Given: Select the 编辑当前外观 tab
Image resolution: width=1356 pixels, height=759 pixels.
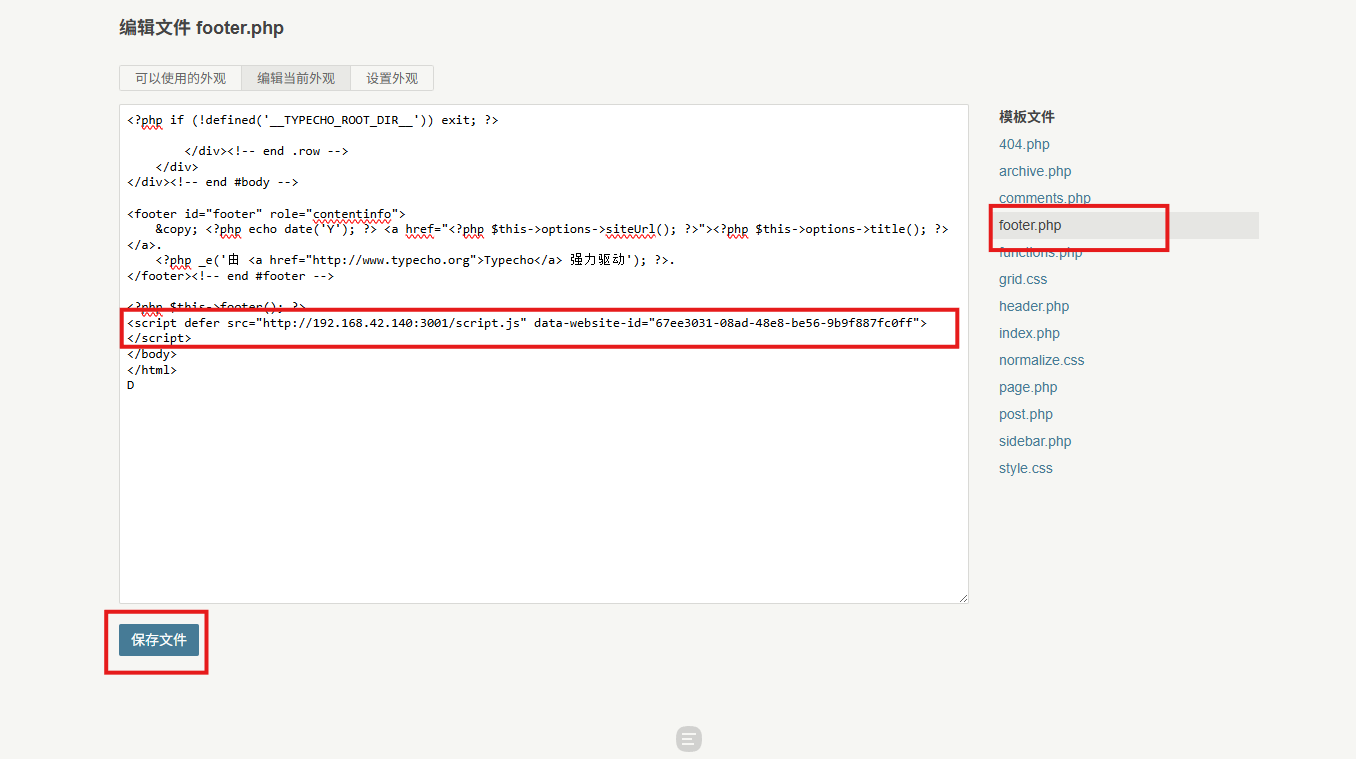Looking at the screenshot, I should coord(296,78).
